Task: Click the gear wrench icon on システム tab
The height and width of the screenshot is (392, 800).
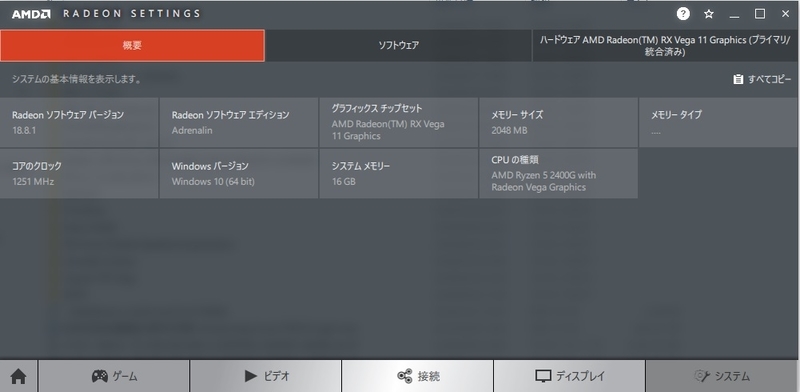Action: pos(702,376)
